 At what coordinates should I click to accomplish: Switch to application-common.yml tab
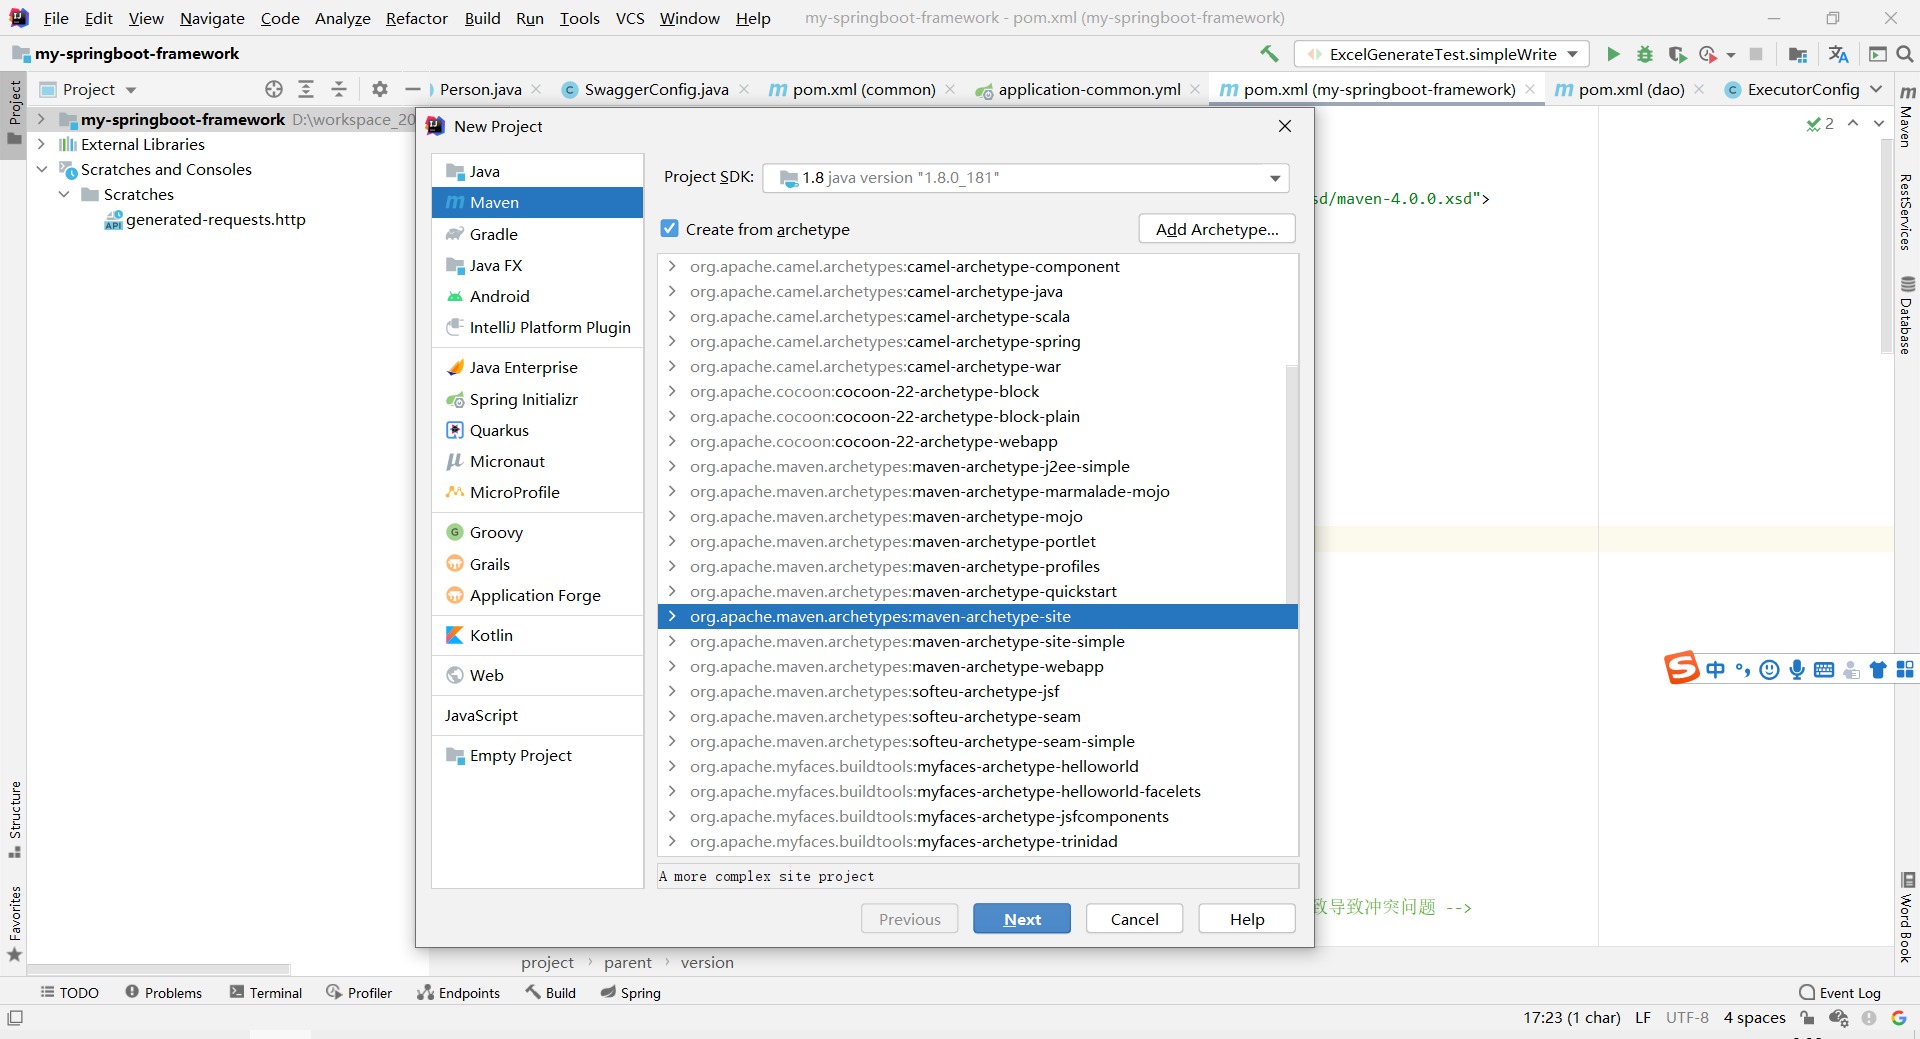[x=1089, y=89]
